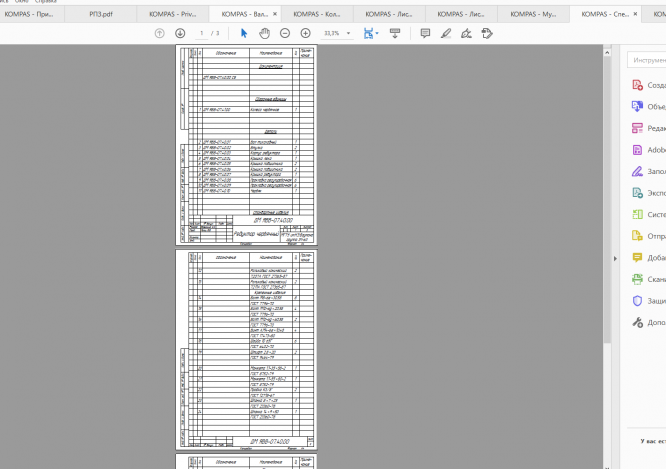Switch to KOMPAS - Кол.. tab
This screenshot has height=469, width=666.
[x=317, y=14]
